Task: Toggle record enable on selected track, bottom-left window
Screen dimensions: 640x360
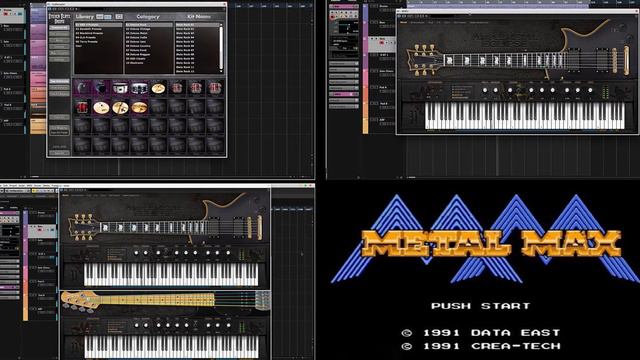Action: (40, 230)
